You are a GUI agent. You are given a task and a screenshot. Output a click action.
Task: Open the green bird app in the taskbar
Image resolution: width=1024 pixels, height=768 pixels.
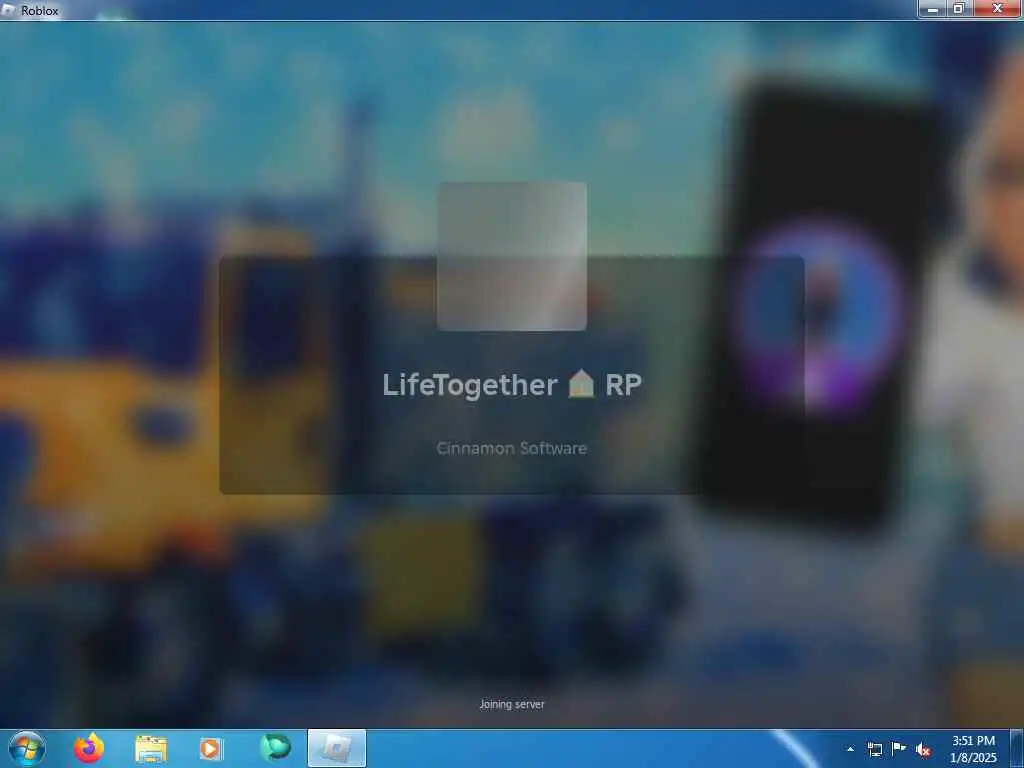point(275,748)
